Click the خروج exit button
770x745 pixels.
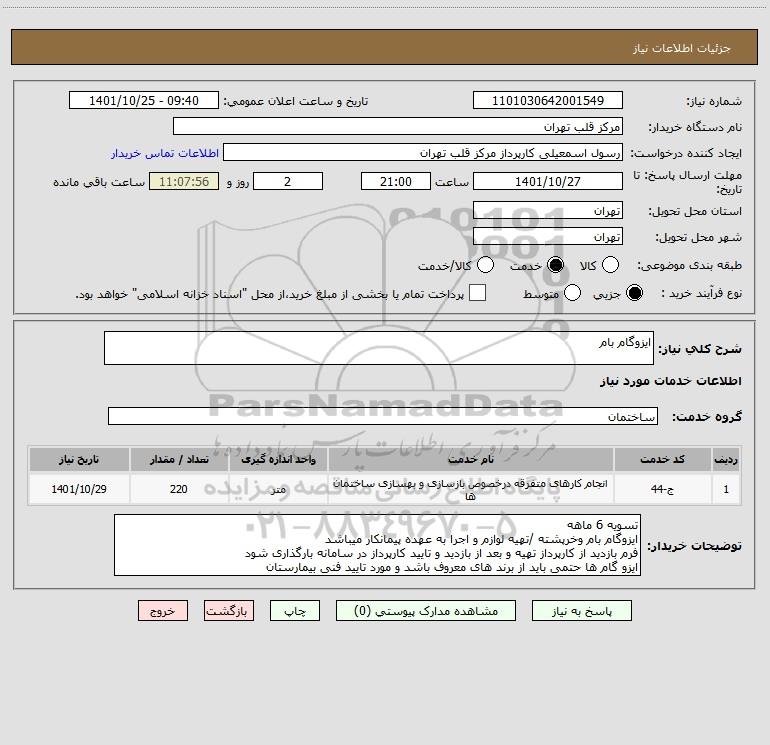click(163, 610)
